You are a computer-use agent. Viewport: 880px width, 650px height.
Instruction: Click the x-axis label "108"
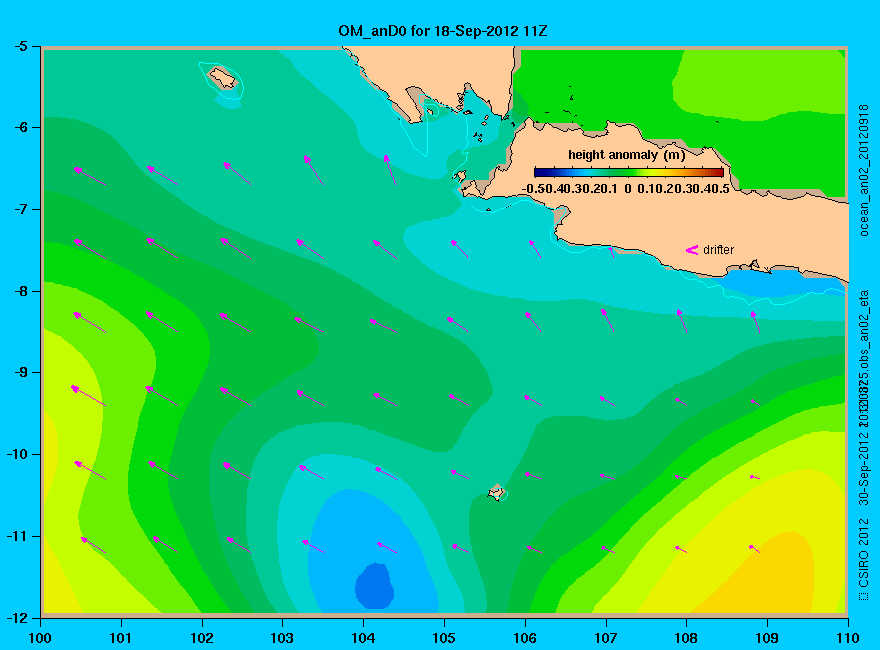point(686,638)
